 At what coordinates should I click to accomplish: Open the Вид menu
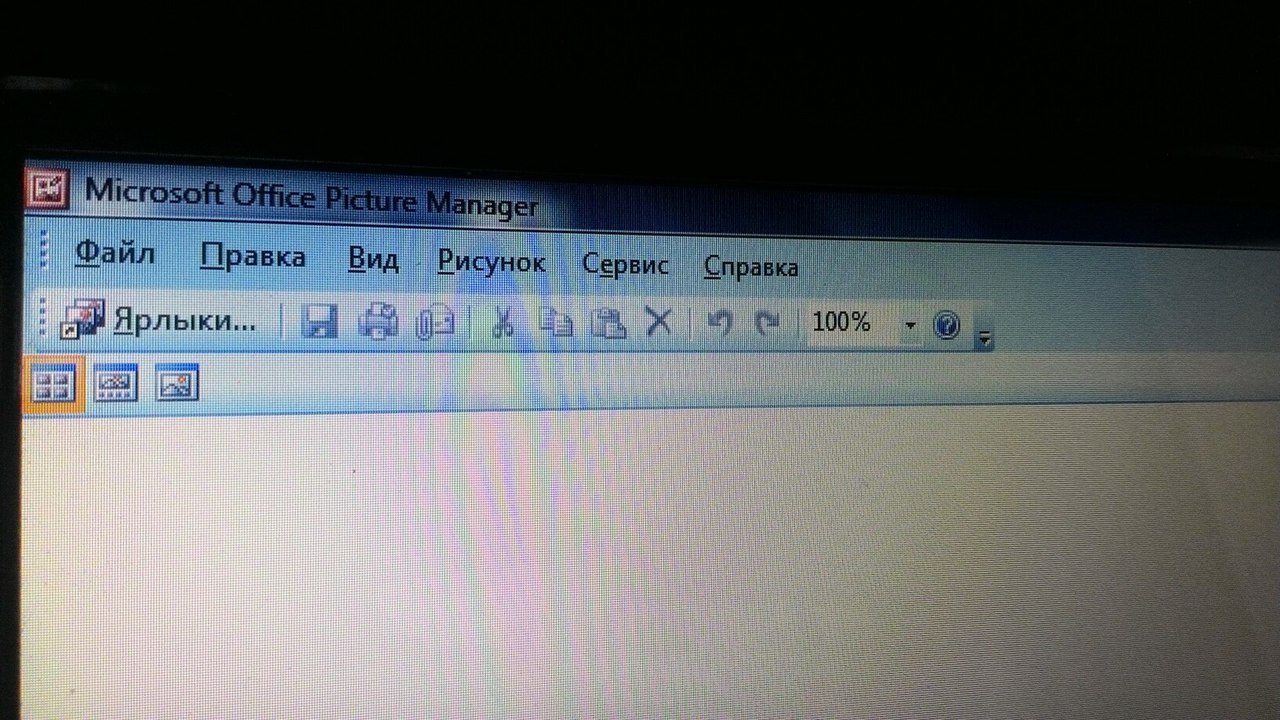pos(373,261)
